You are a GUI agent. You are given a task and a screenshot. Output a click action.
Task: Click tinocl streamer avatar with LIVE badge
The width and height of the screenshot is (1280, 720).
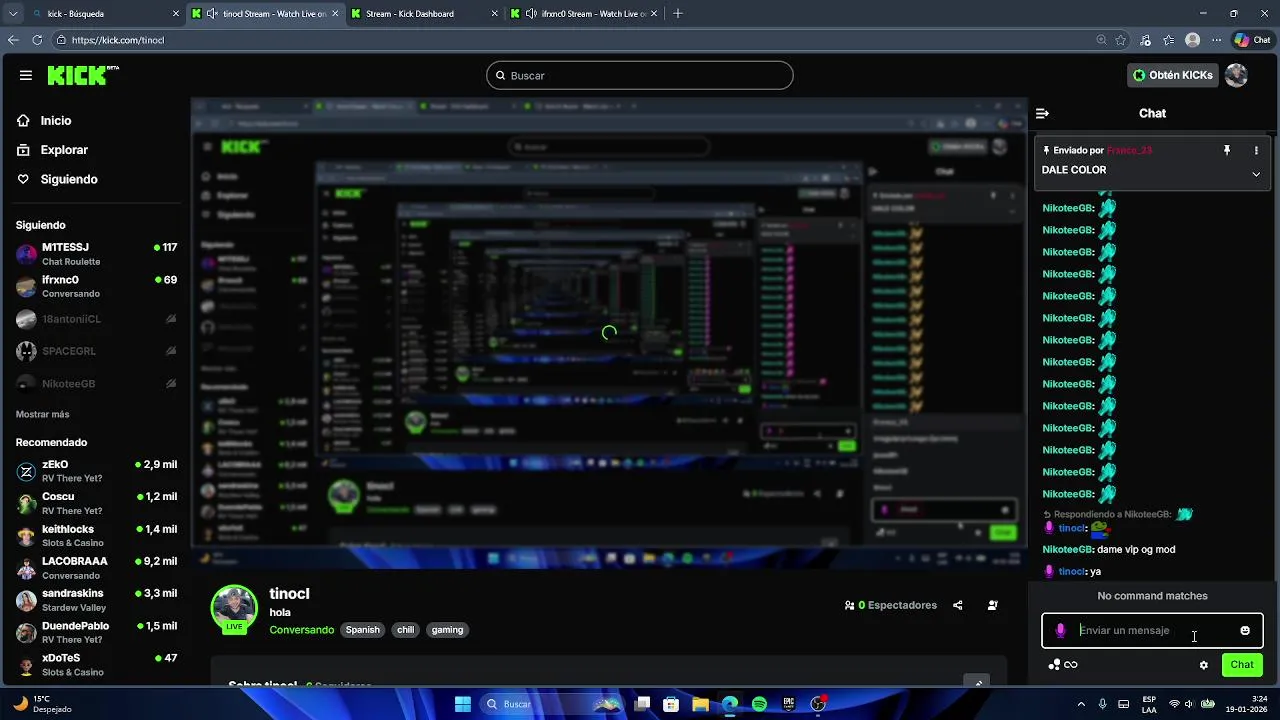click(x=234, y=609)
